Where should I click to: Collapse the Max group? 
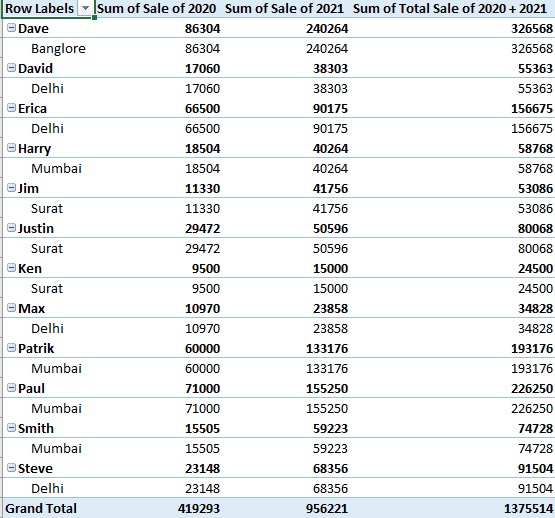click(x=11, y=308)
